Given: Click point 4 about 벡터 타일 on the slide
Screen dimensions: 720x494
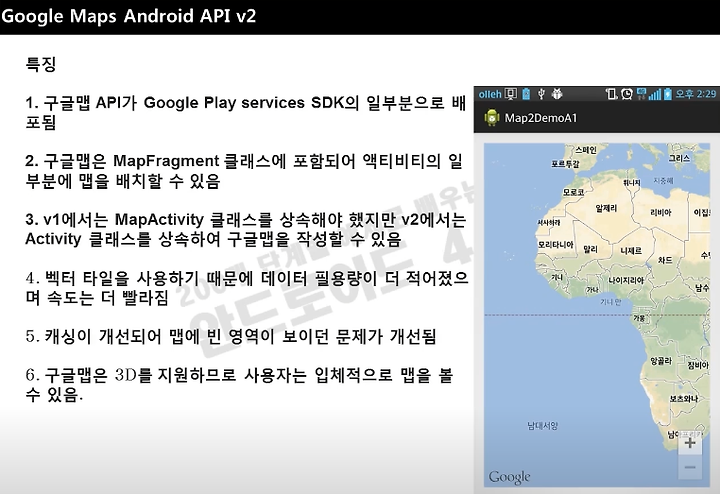Looking at the screenshot, I should coord(247,288).
